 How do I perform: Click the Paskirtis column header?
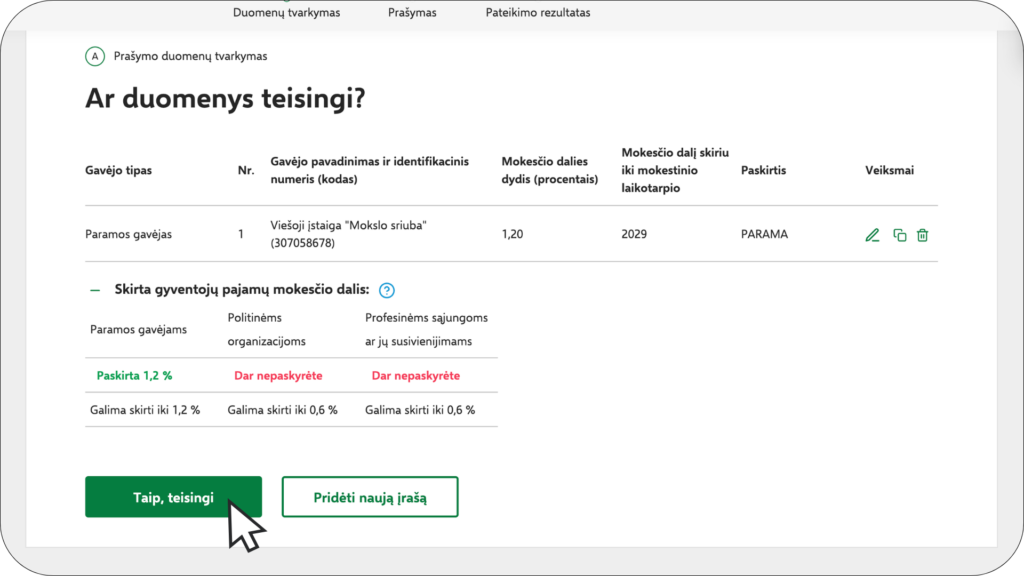pyautogui.click(x=763, y=171)
